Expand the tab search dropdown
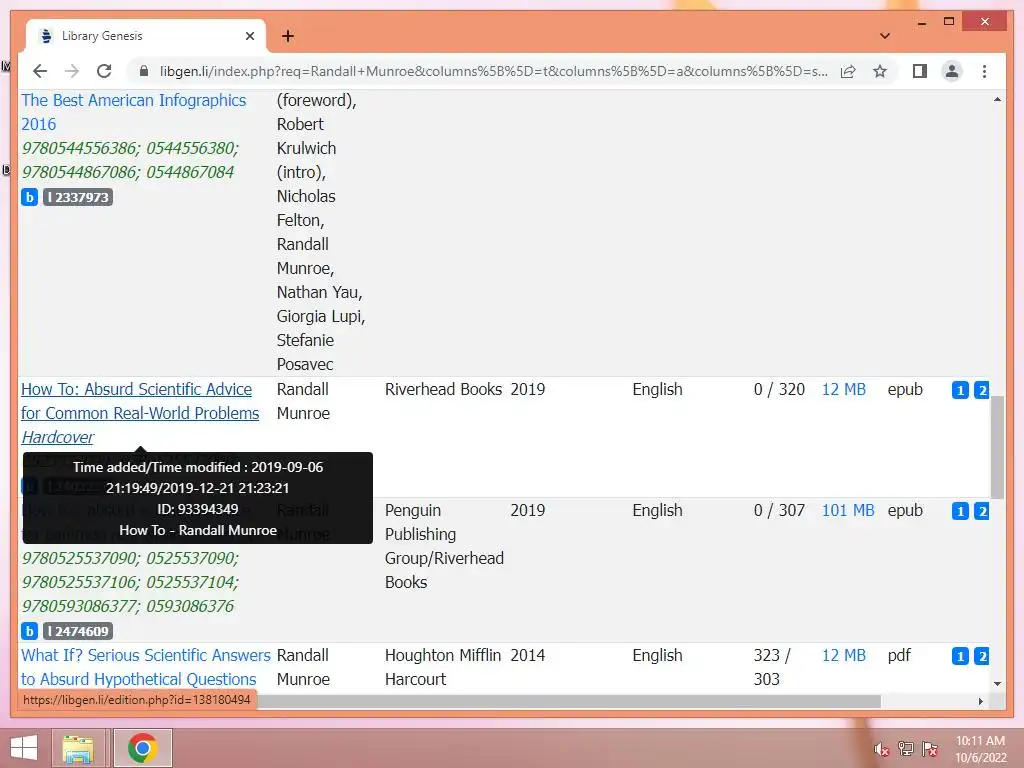Viewport: 1024px width, 768px height. [x=885, y=36]
